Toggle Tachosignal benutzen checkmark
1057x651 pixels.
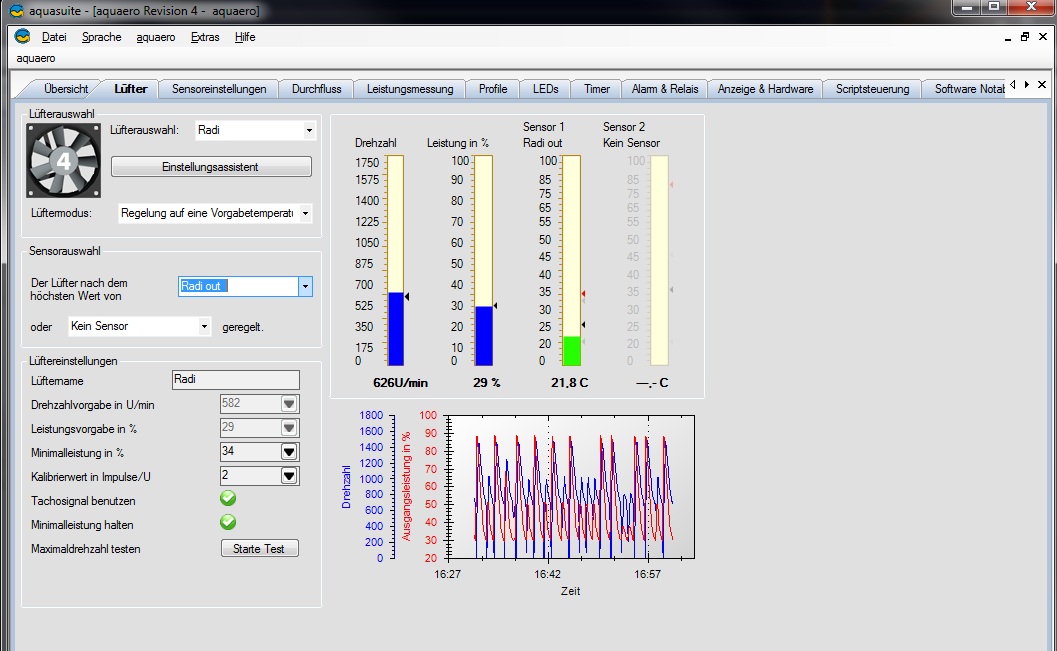[x=228, y=498]
